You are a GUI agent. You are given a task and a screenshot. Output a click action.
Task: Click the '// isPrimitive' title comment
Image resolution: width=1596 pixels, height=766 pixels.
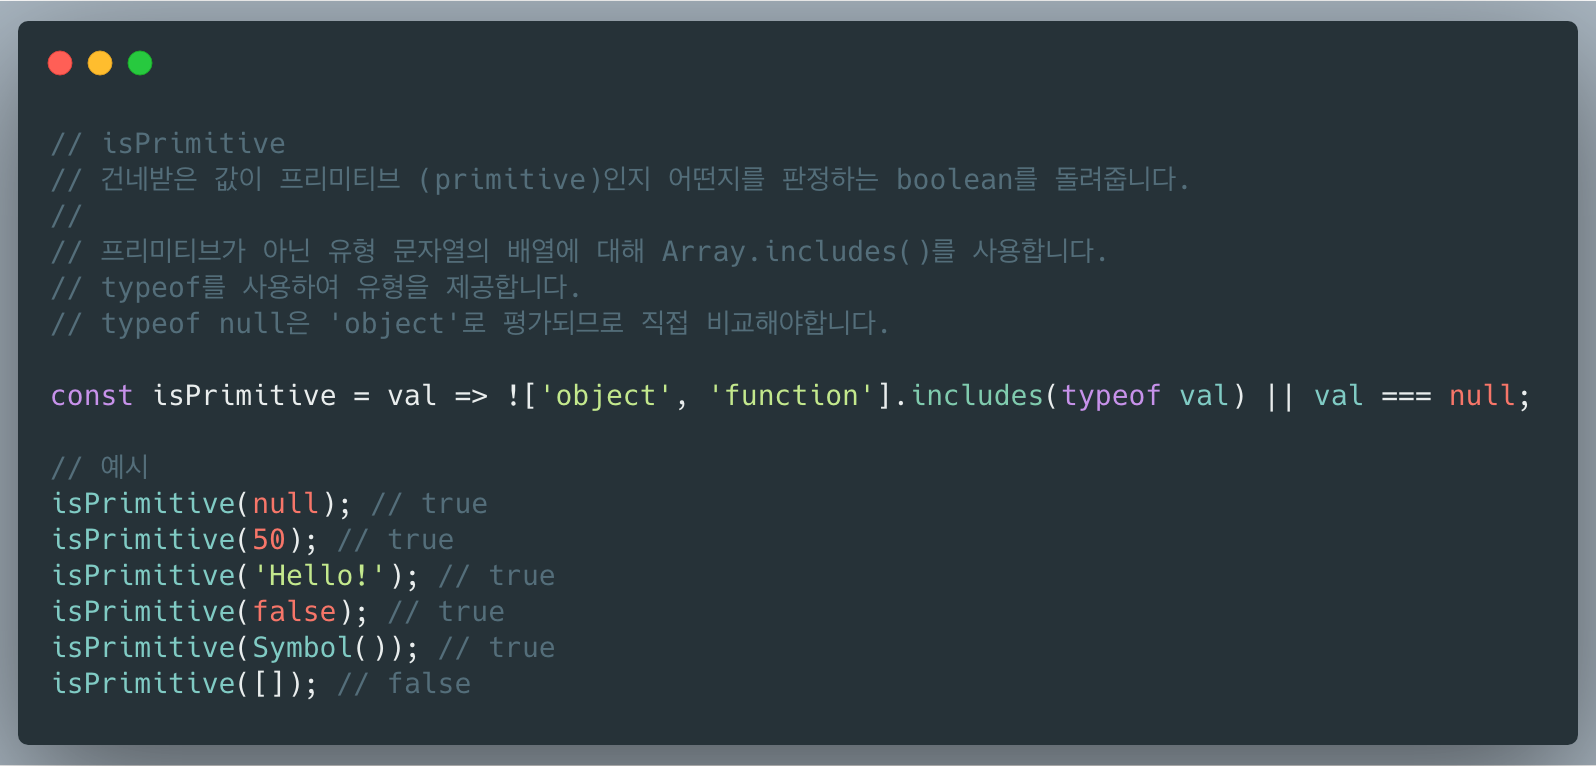coord(168,144)
